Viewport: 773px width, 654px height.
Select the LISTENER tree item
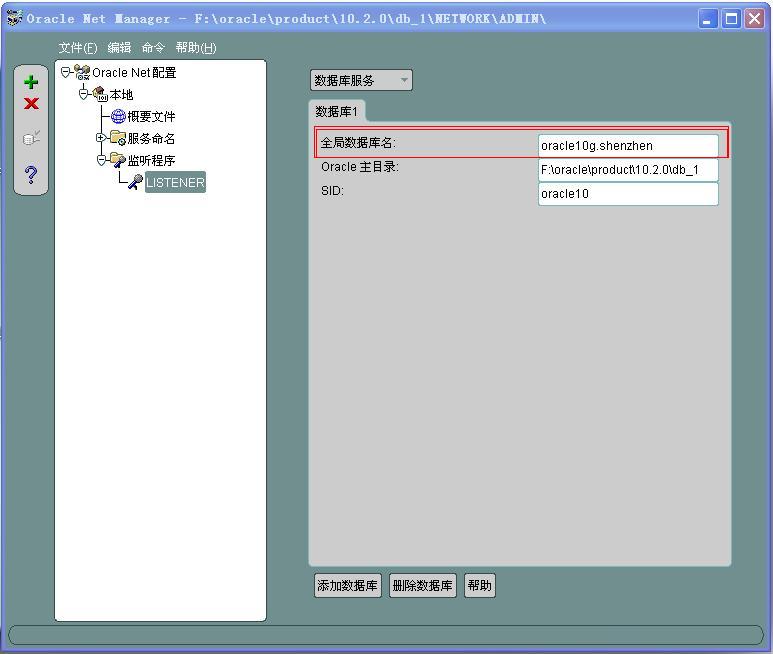coord(175,182)
